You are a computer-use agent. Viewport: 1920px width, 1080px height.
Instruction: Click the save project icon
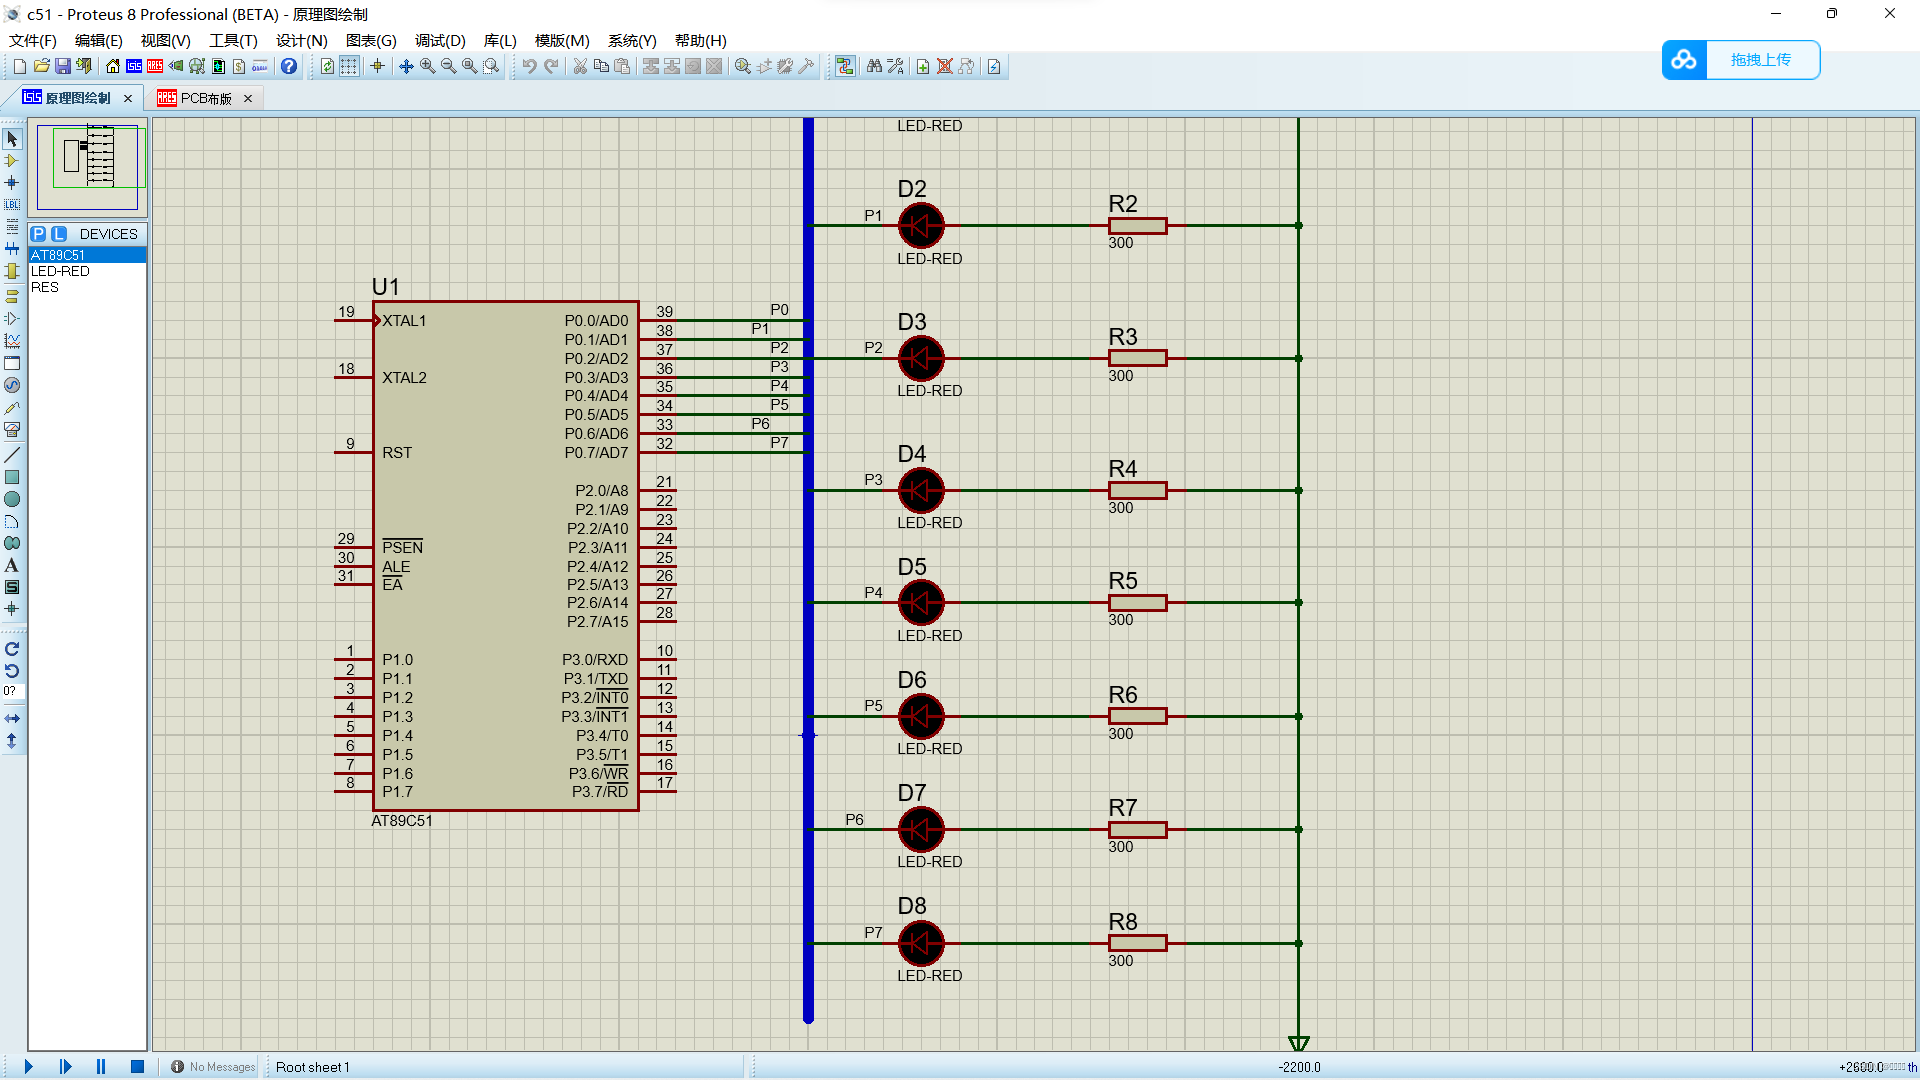tap(63, 66)
